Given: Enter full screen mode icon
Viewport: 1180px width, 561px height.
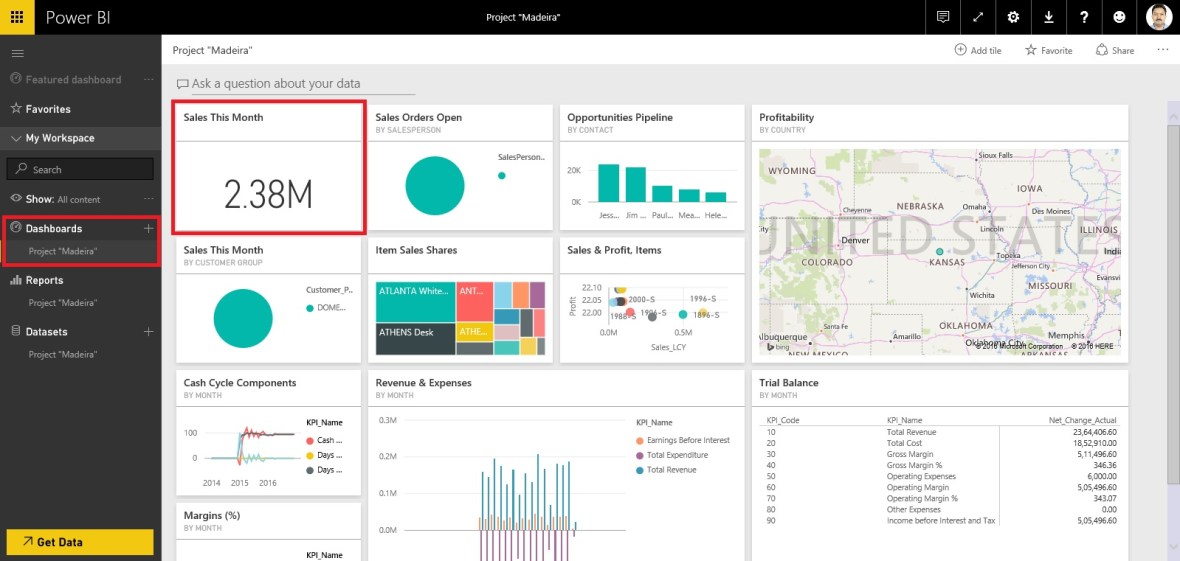Looking at the screenshot, I should [x=977, y=17].
